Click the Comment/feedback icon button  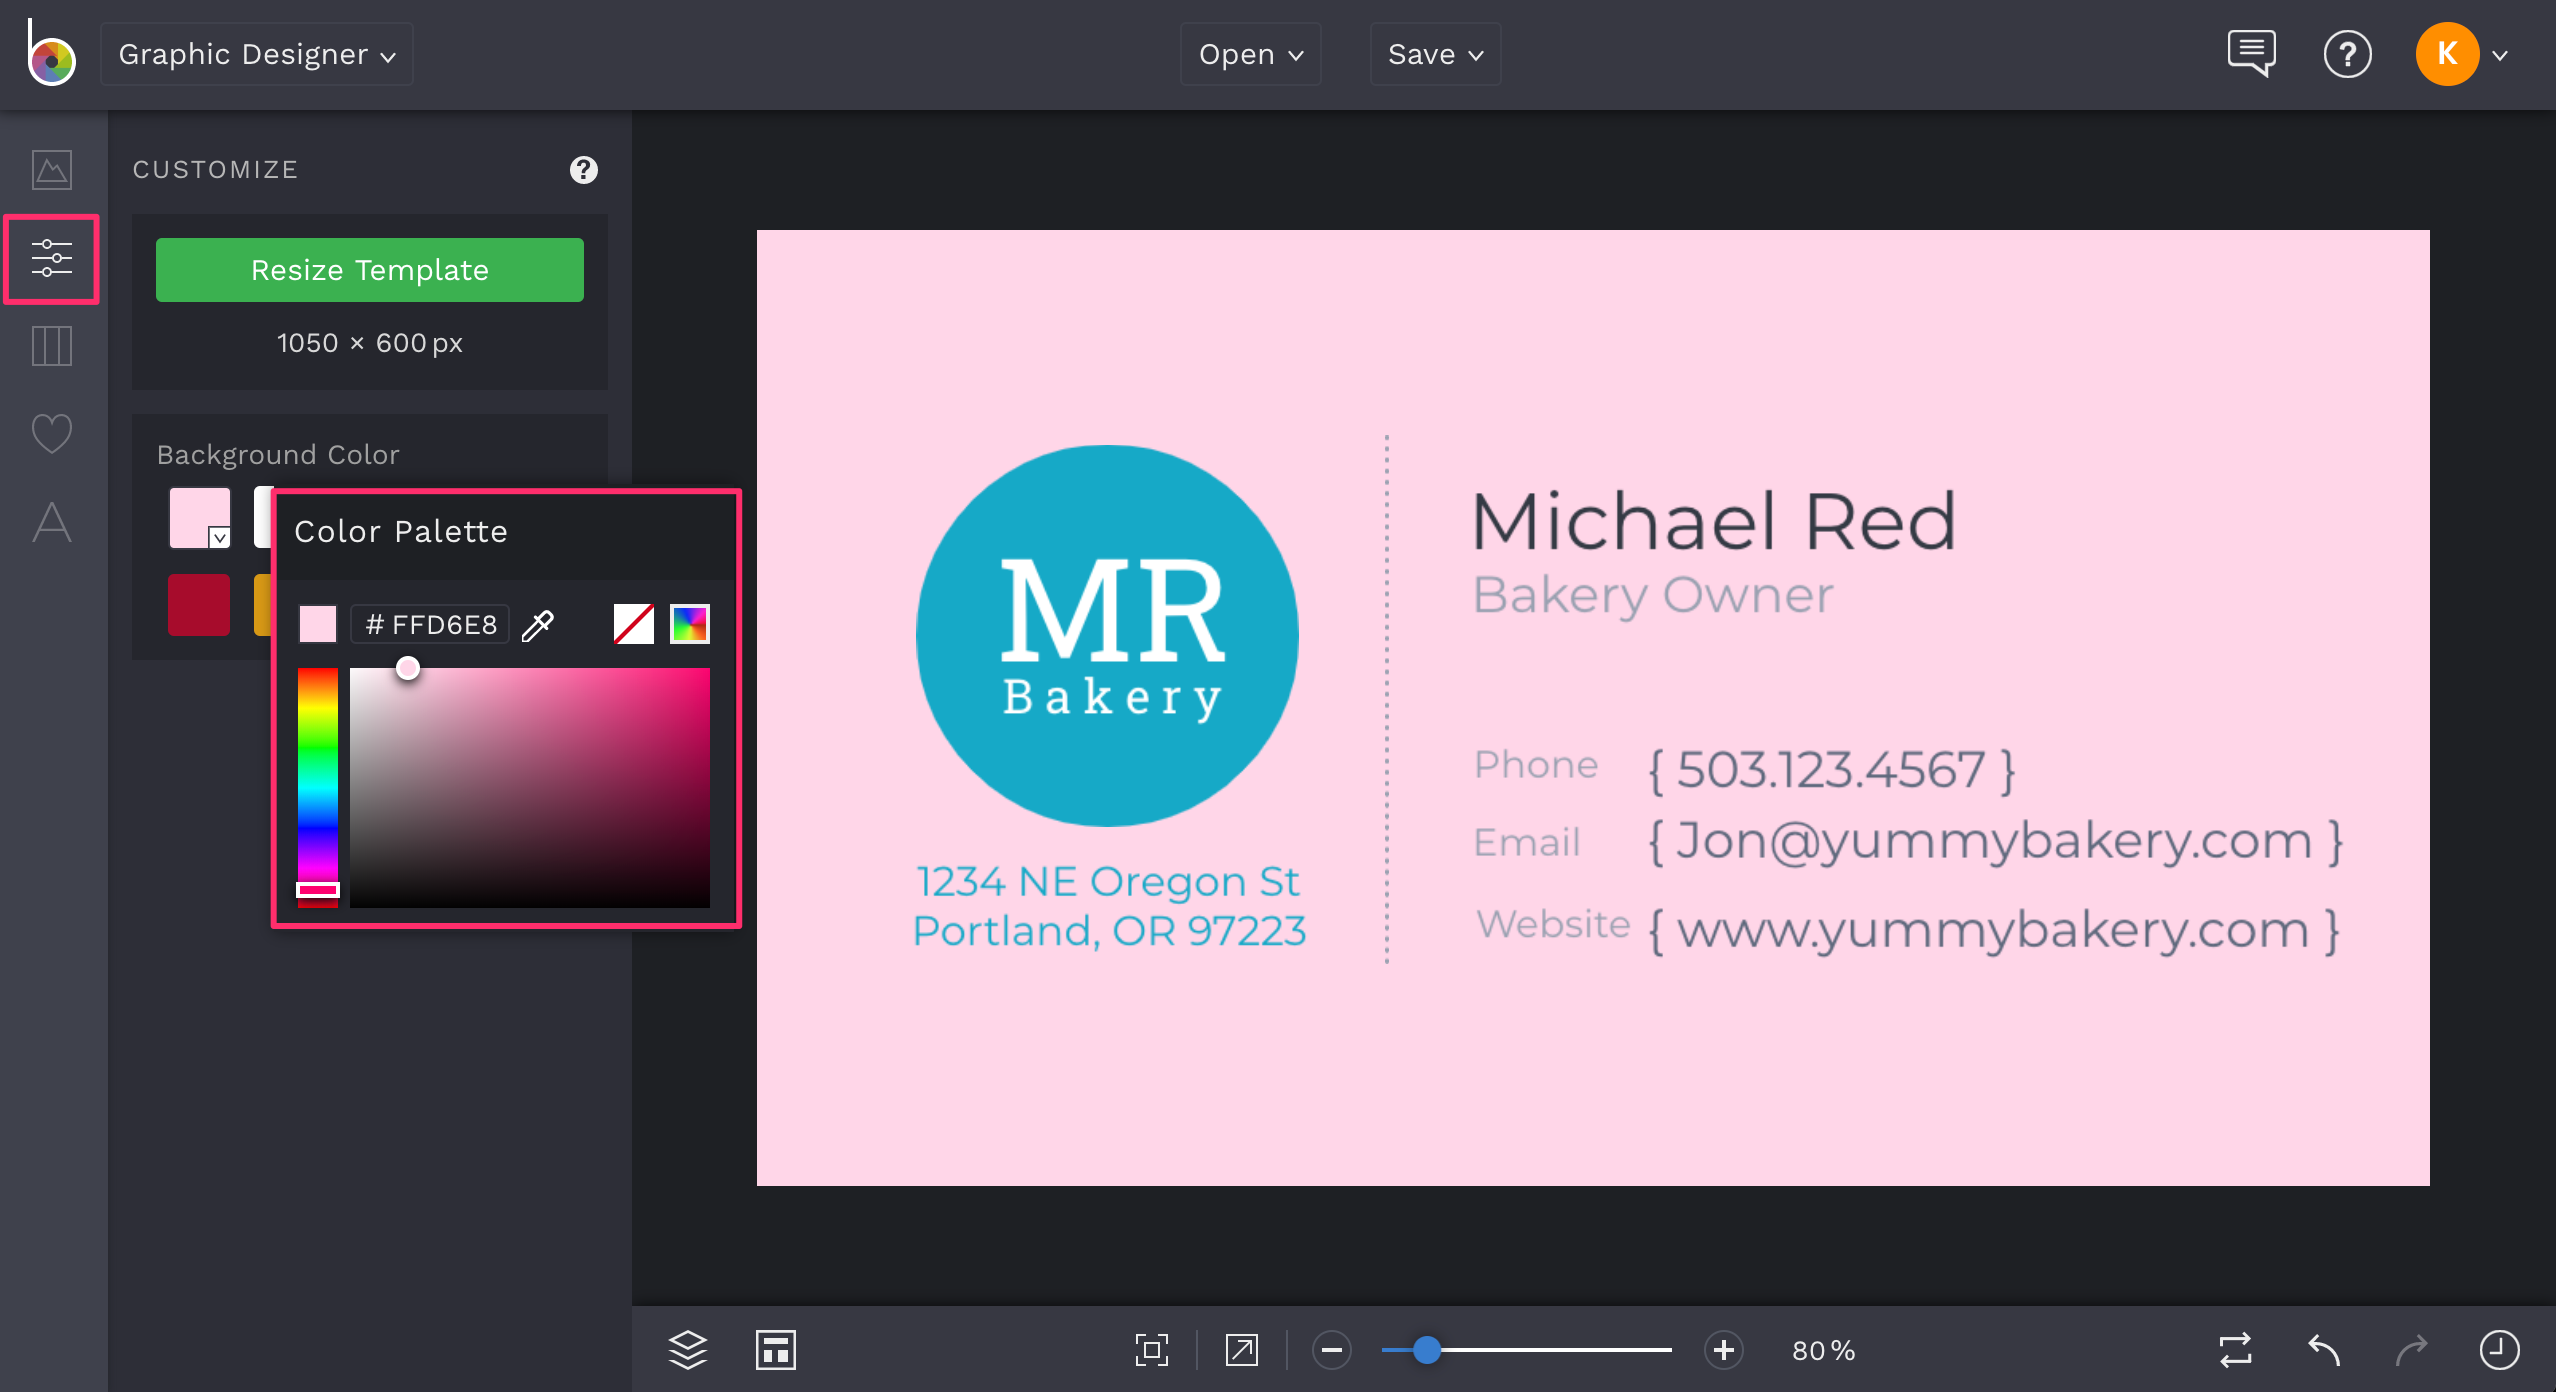(2251, 55)
